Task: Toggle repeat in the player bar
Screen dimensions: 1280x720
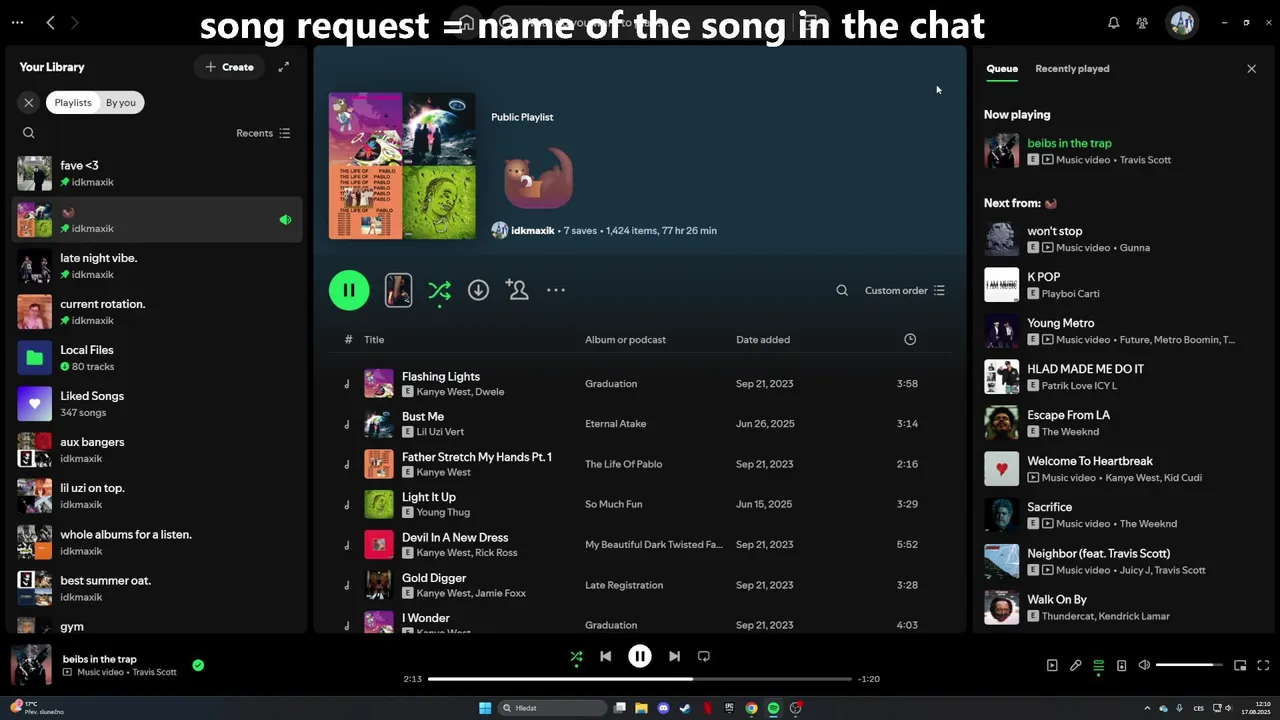Action: click(704, 656)
